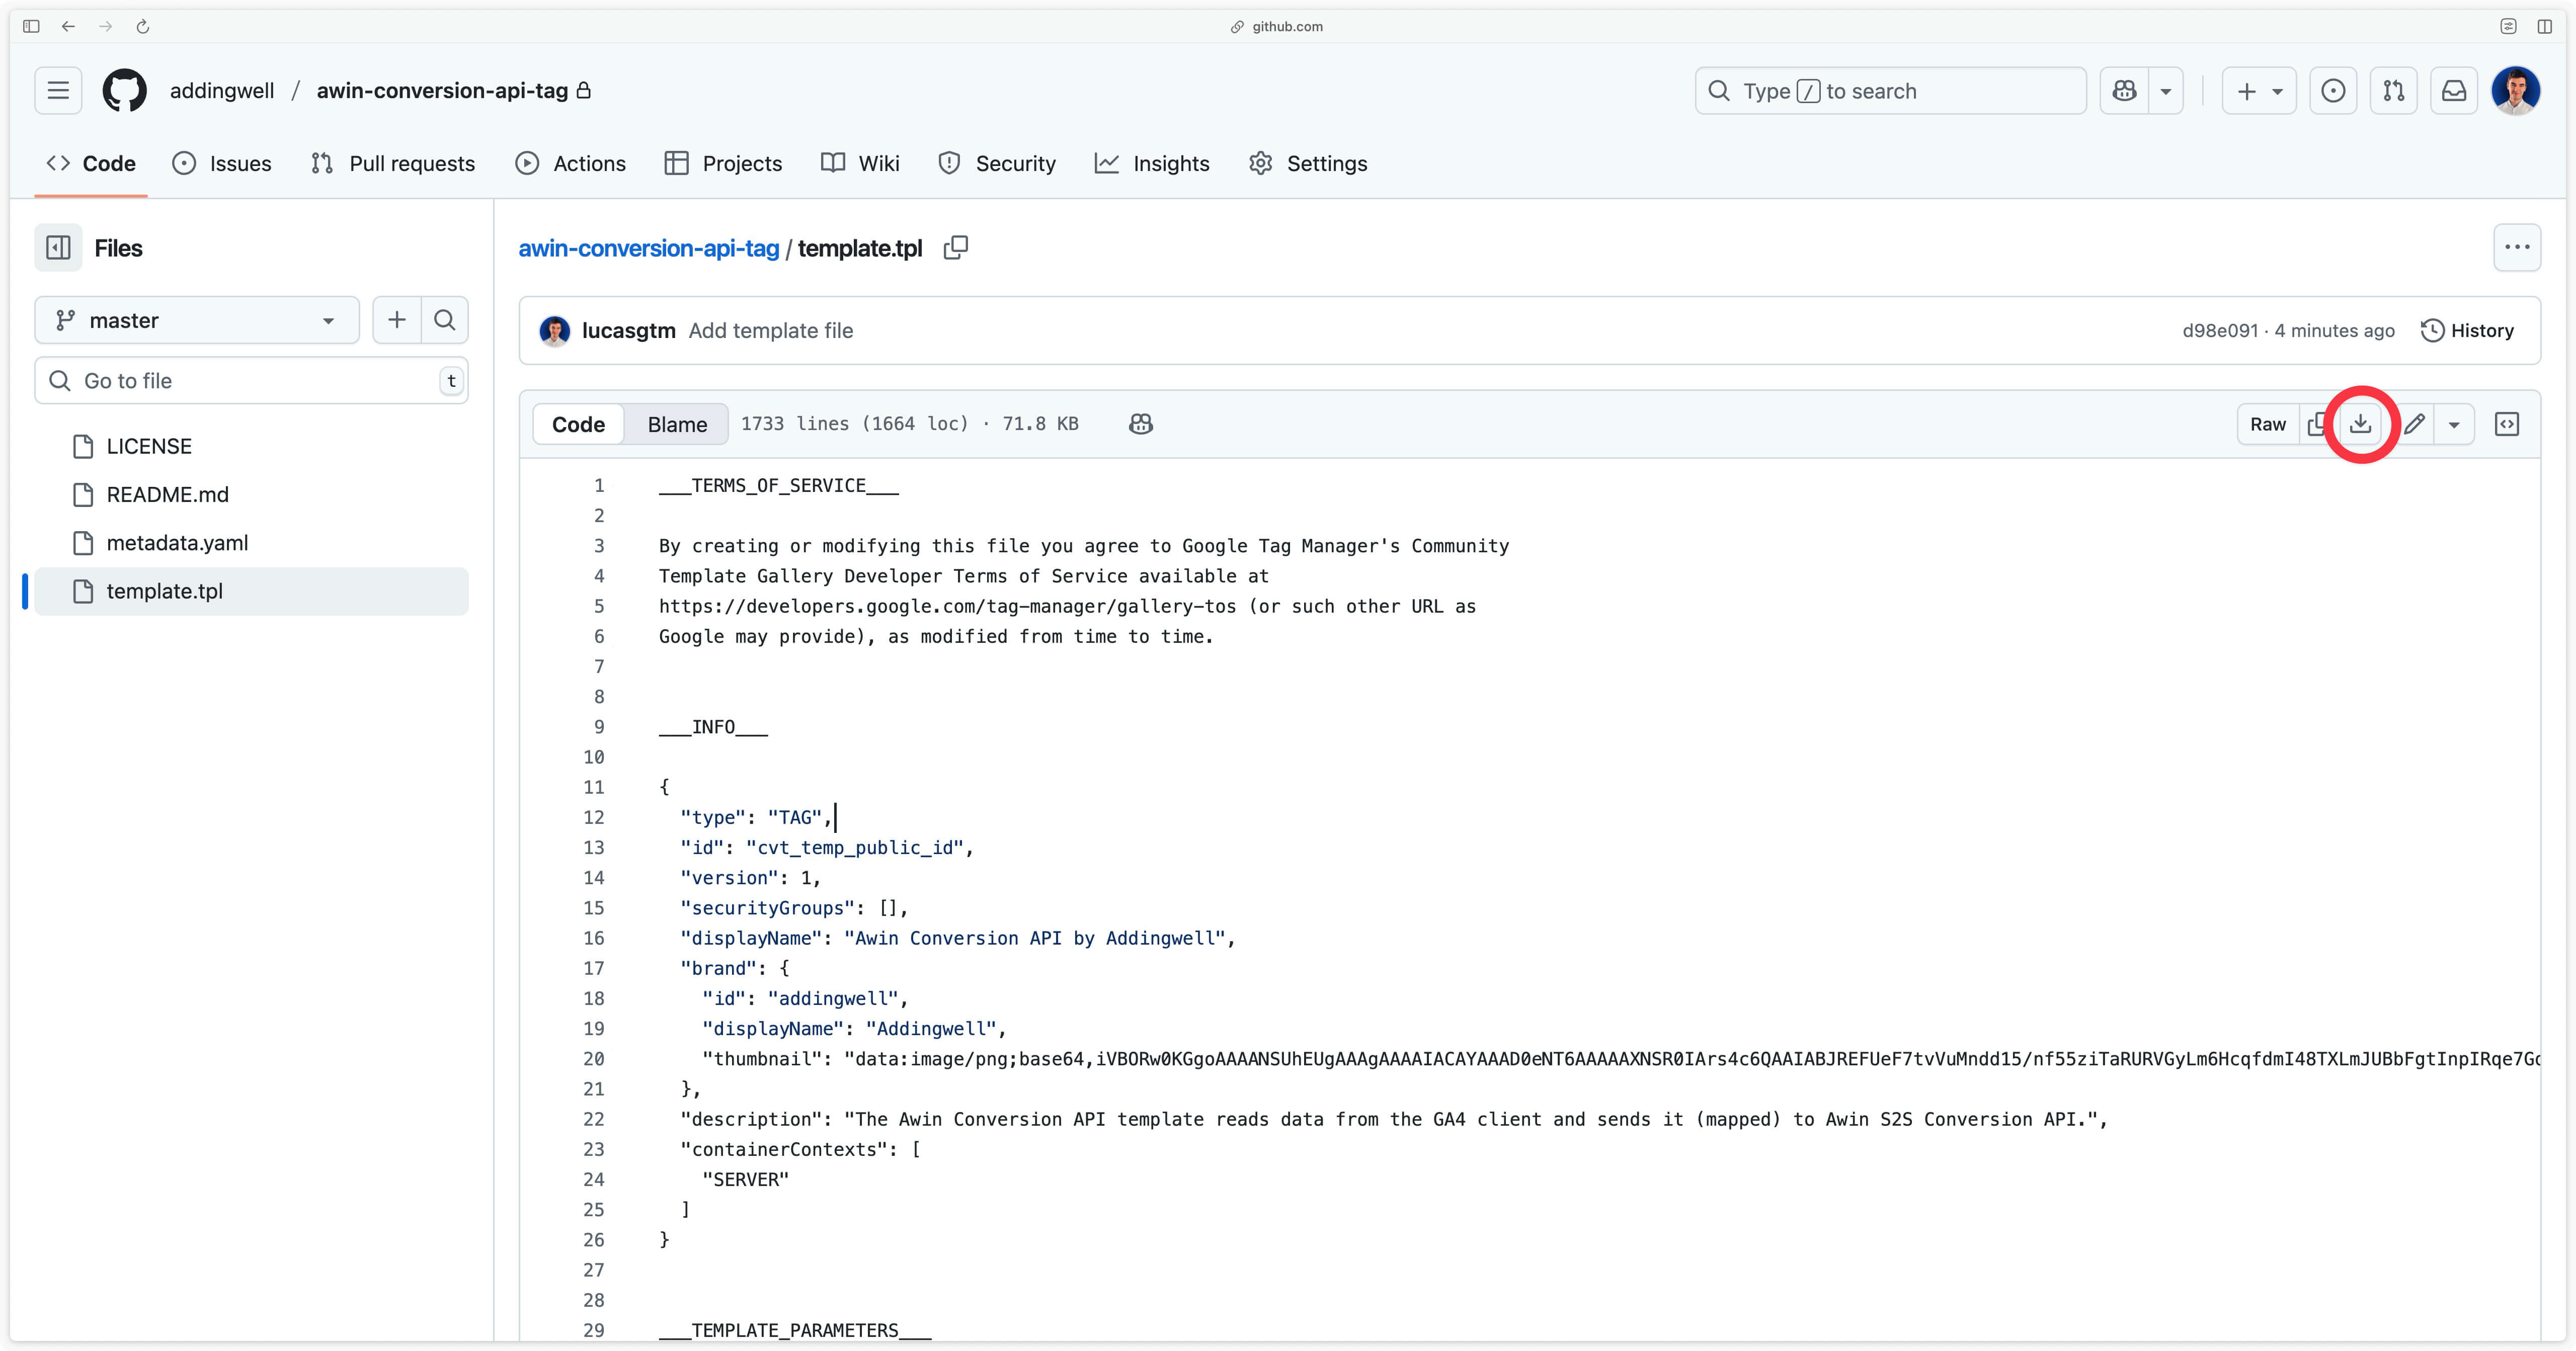Open more edit options dropdown arrow
Image resolution: width=2576 pixels, height=1351 pixels.
[2454, 425]
